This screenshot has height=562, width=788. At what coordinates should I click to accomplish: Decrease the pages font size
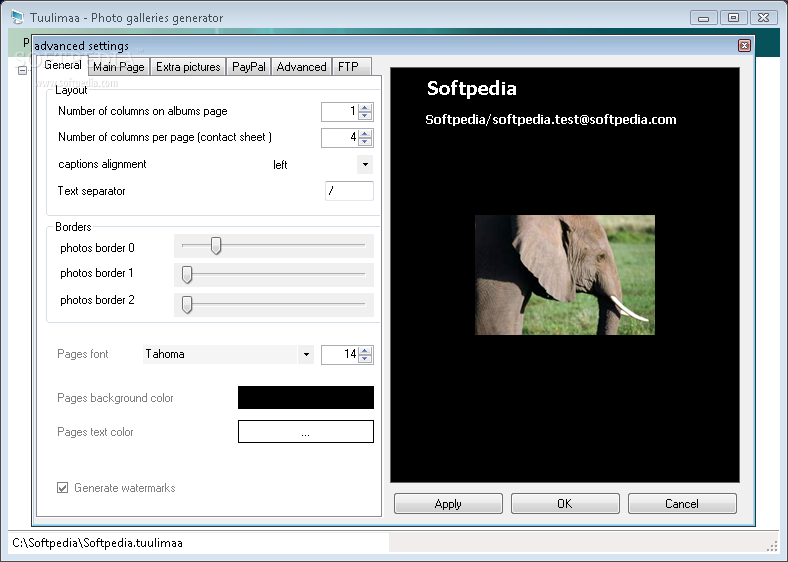(x=365, y=359)
